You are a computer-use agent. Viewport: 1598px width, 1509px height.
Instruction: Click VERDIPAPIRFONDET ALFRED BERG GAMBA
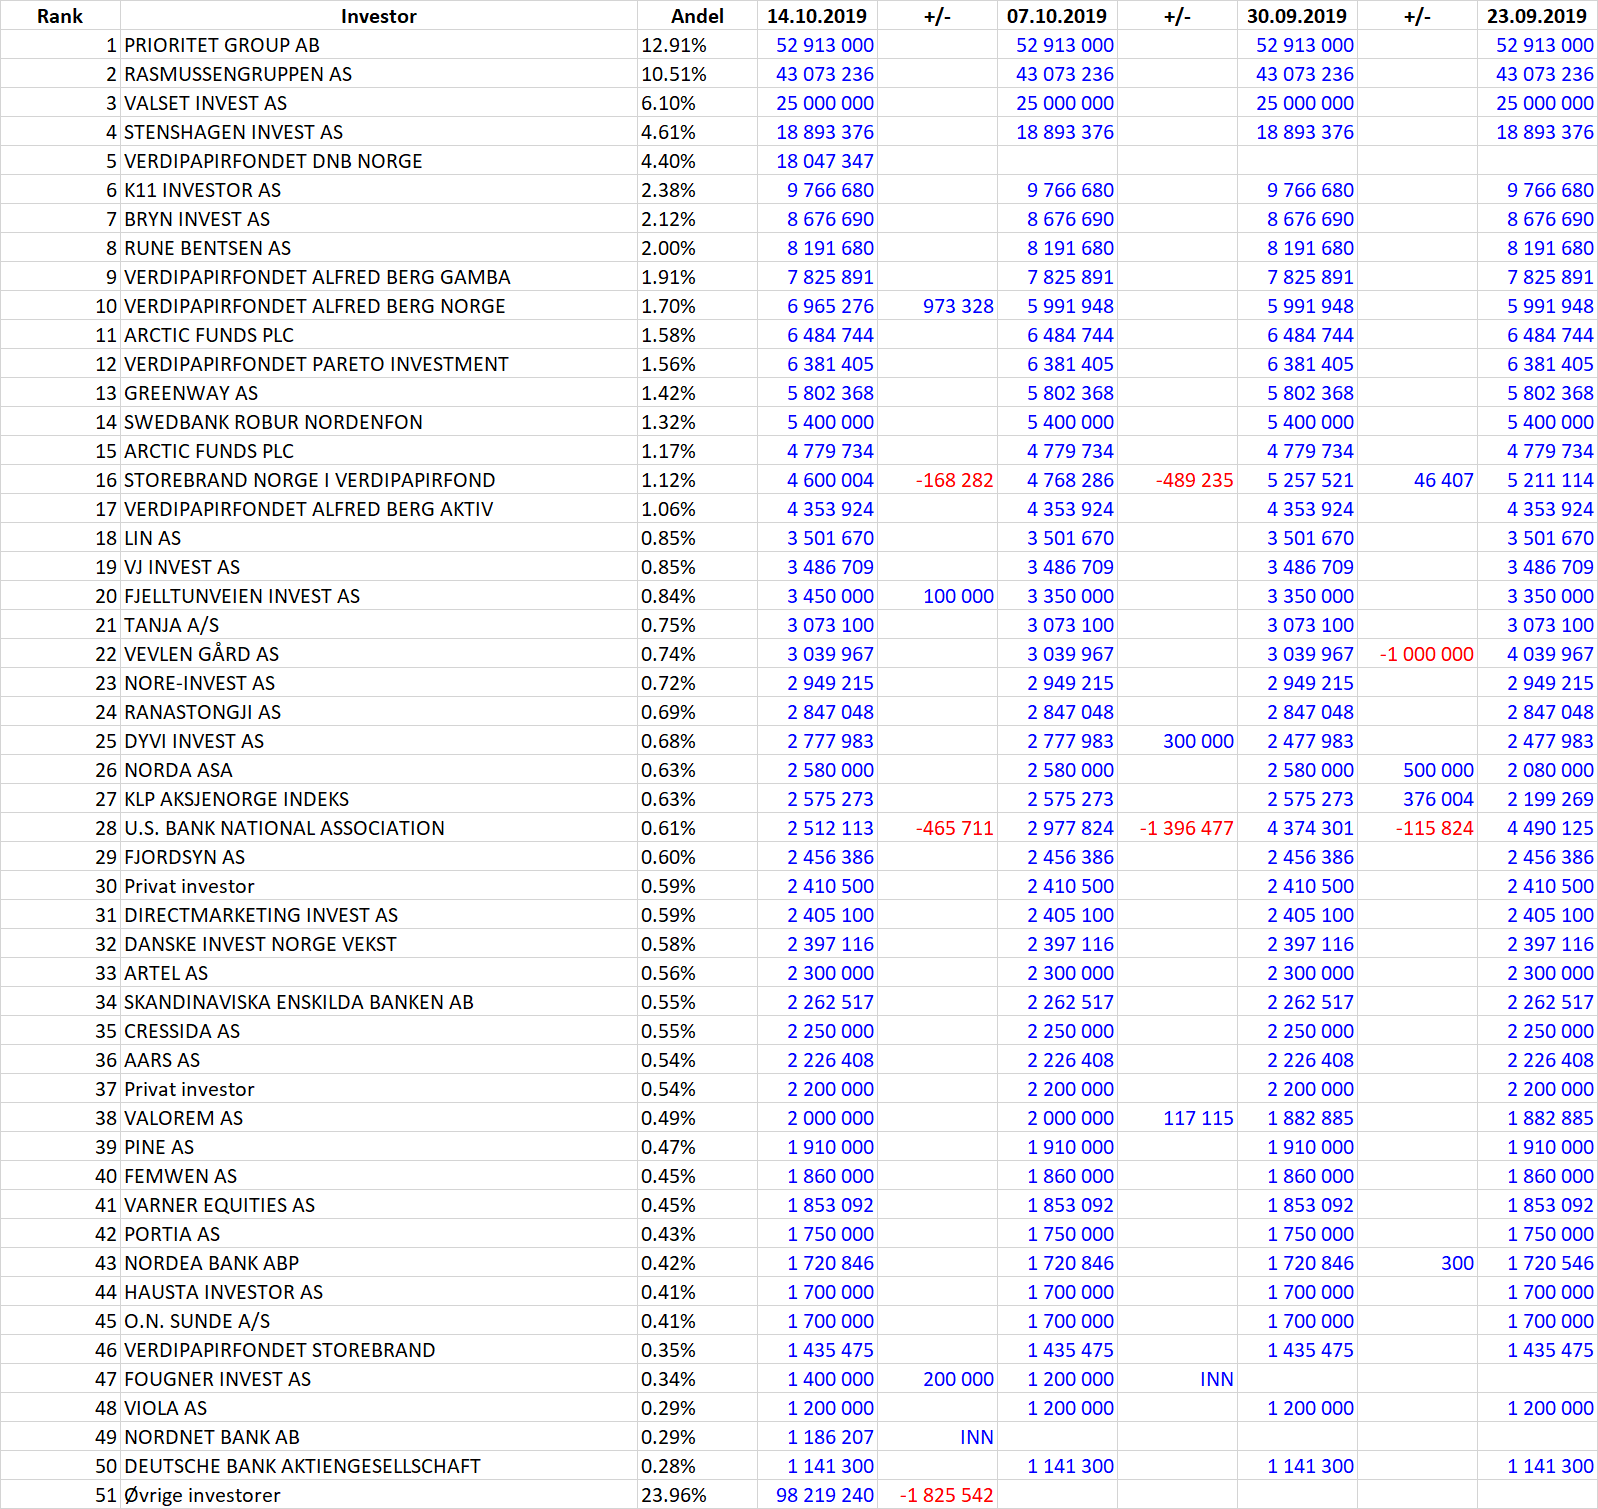click(x=317, y=277)
